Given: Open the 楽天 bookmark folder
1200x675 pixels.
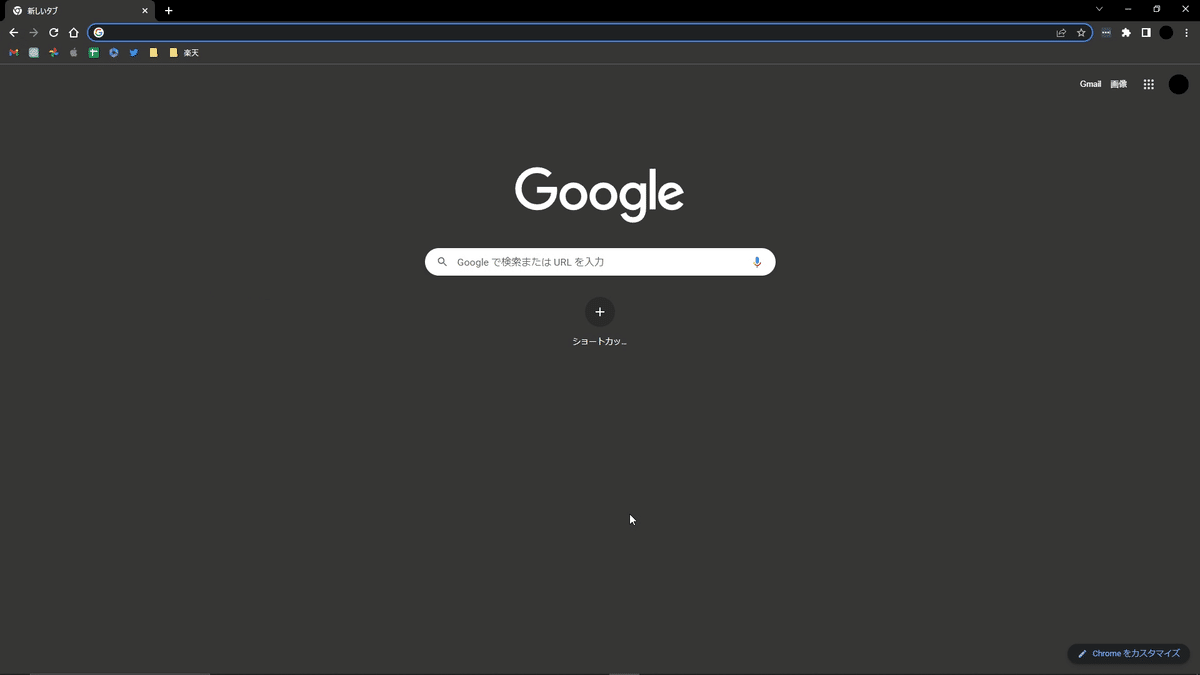Looking at the screenshot, I should coord(184,53).
